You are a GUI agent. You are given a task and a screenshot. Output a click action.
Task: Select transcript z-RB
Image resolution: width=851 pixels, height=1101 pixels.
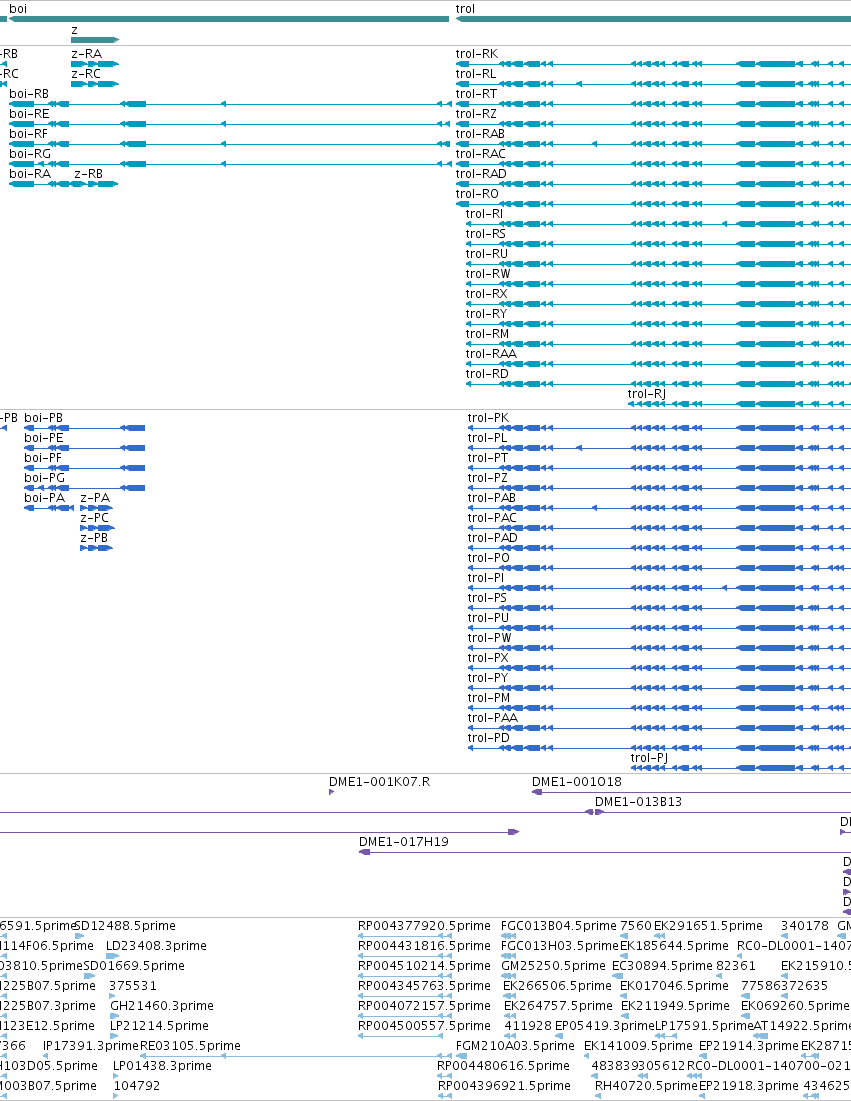pos(95,184)
